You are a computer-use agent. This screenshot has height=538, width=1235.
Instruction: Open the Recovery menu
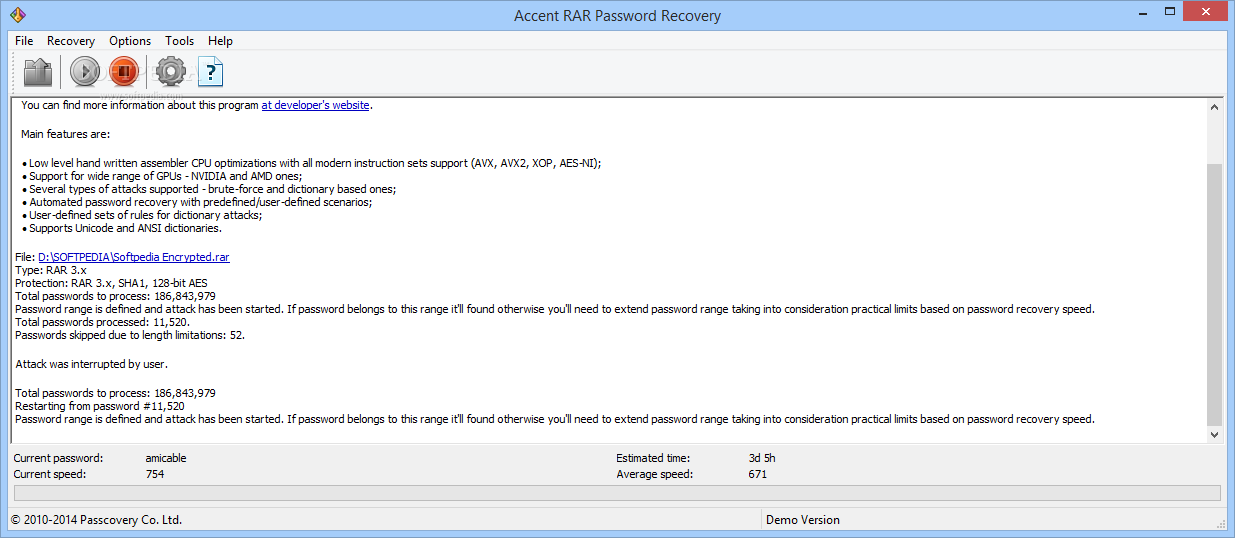coord(71,41)
